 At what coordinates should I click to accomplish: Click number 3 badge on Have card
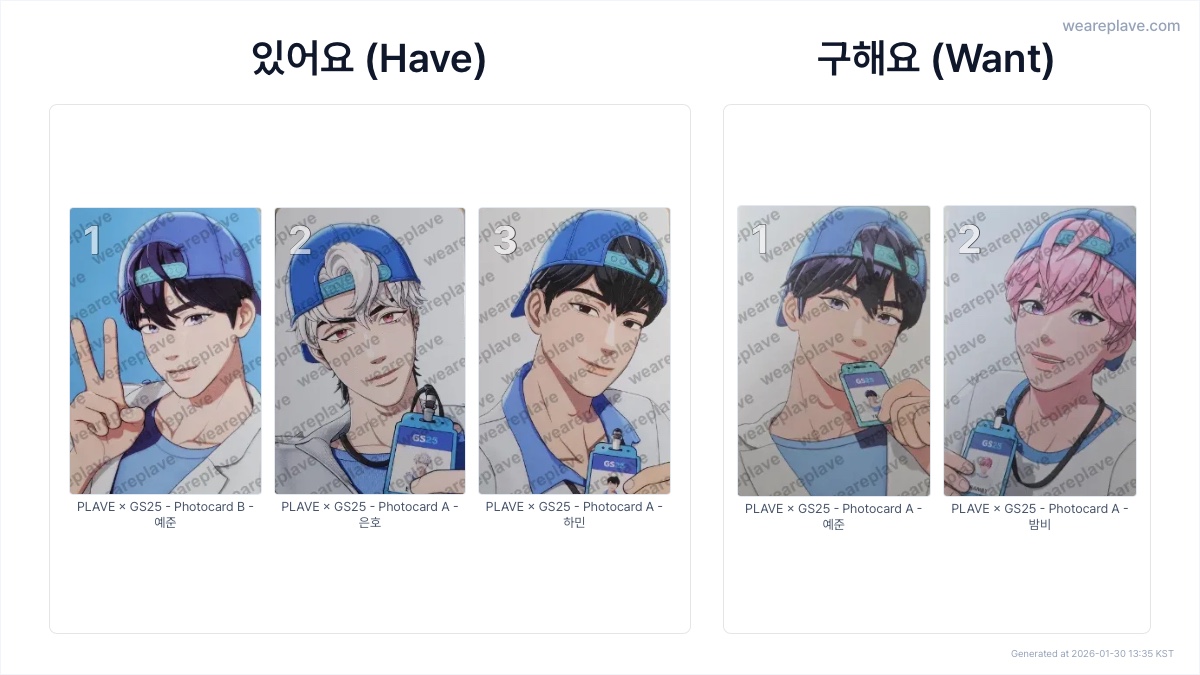[x=505, y=241]
